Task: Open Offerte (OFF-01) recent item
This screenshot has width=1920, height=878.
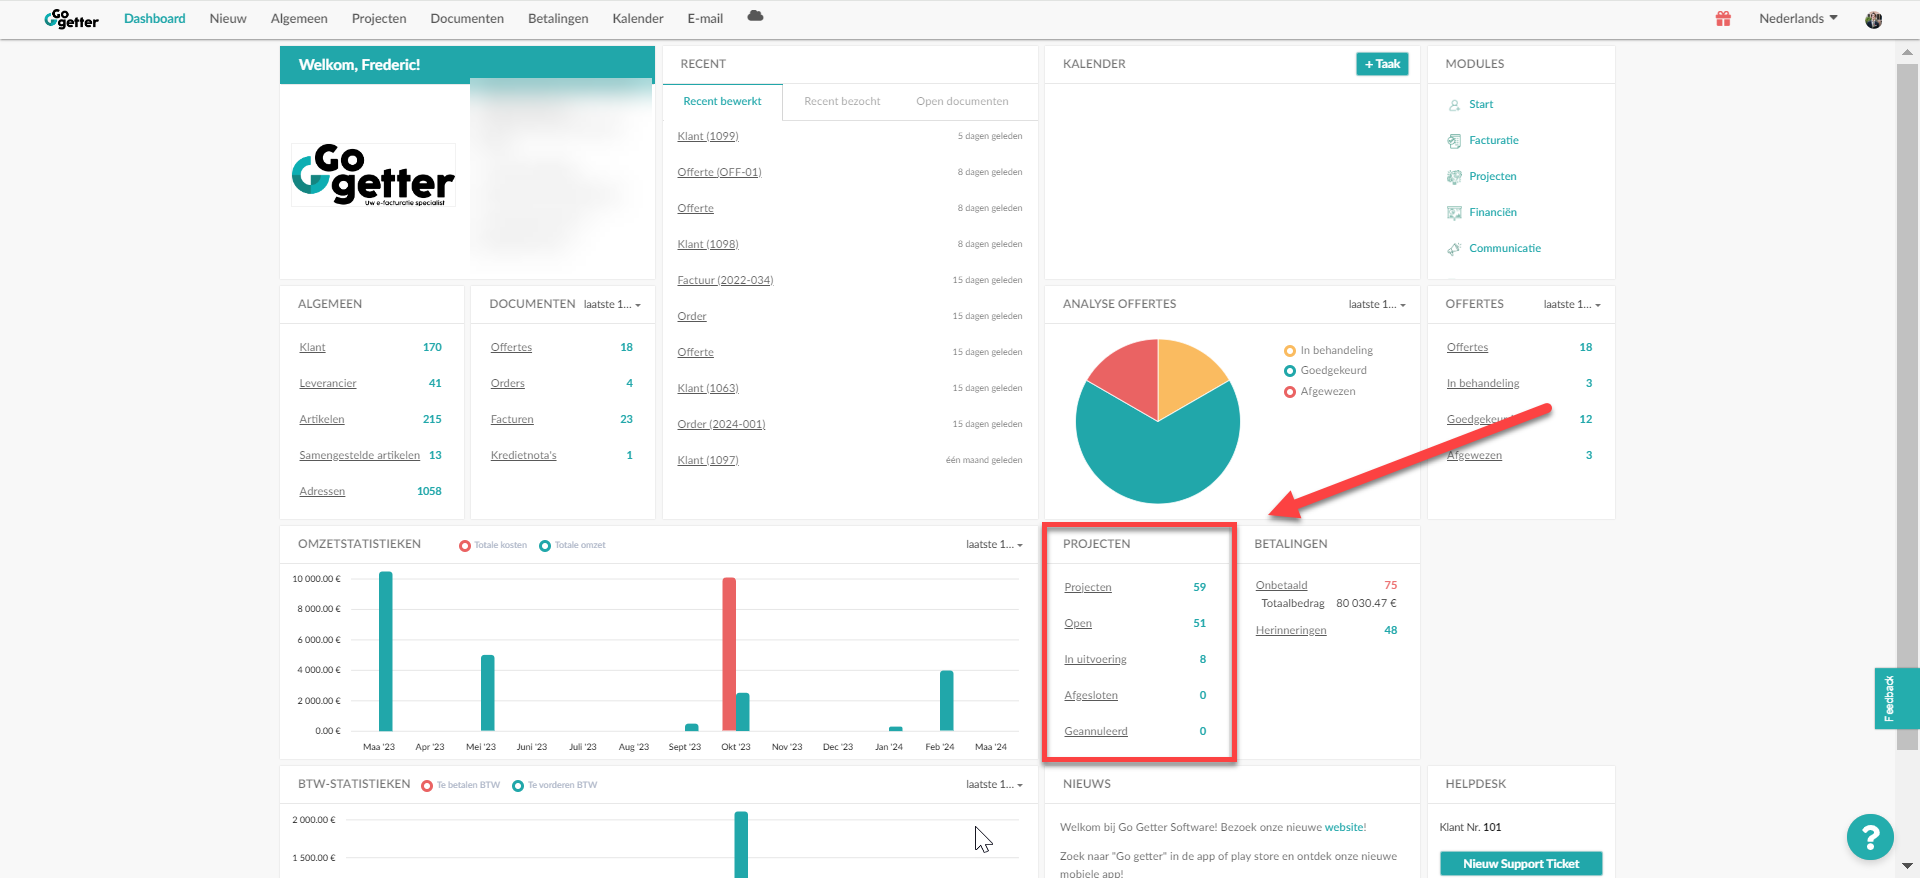Action: point(719,173)
